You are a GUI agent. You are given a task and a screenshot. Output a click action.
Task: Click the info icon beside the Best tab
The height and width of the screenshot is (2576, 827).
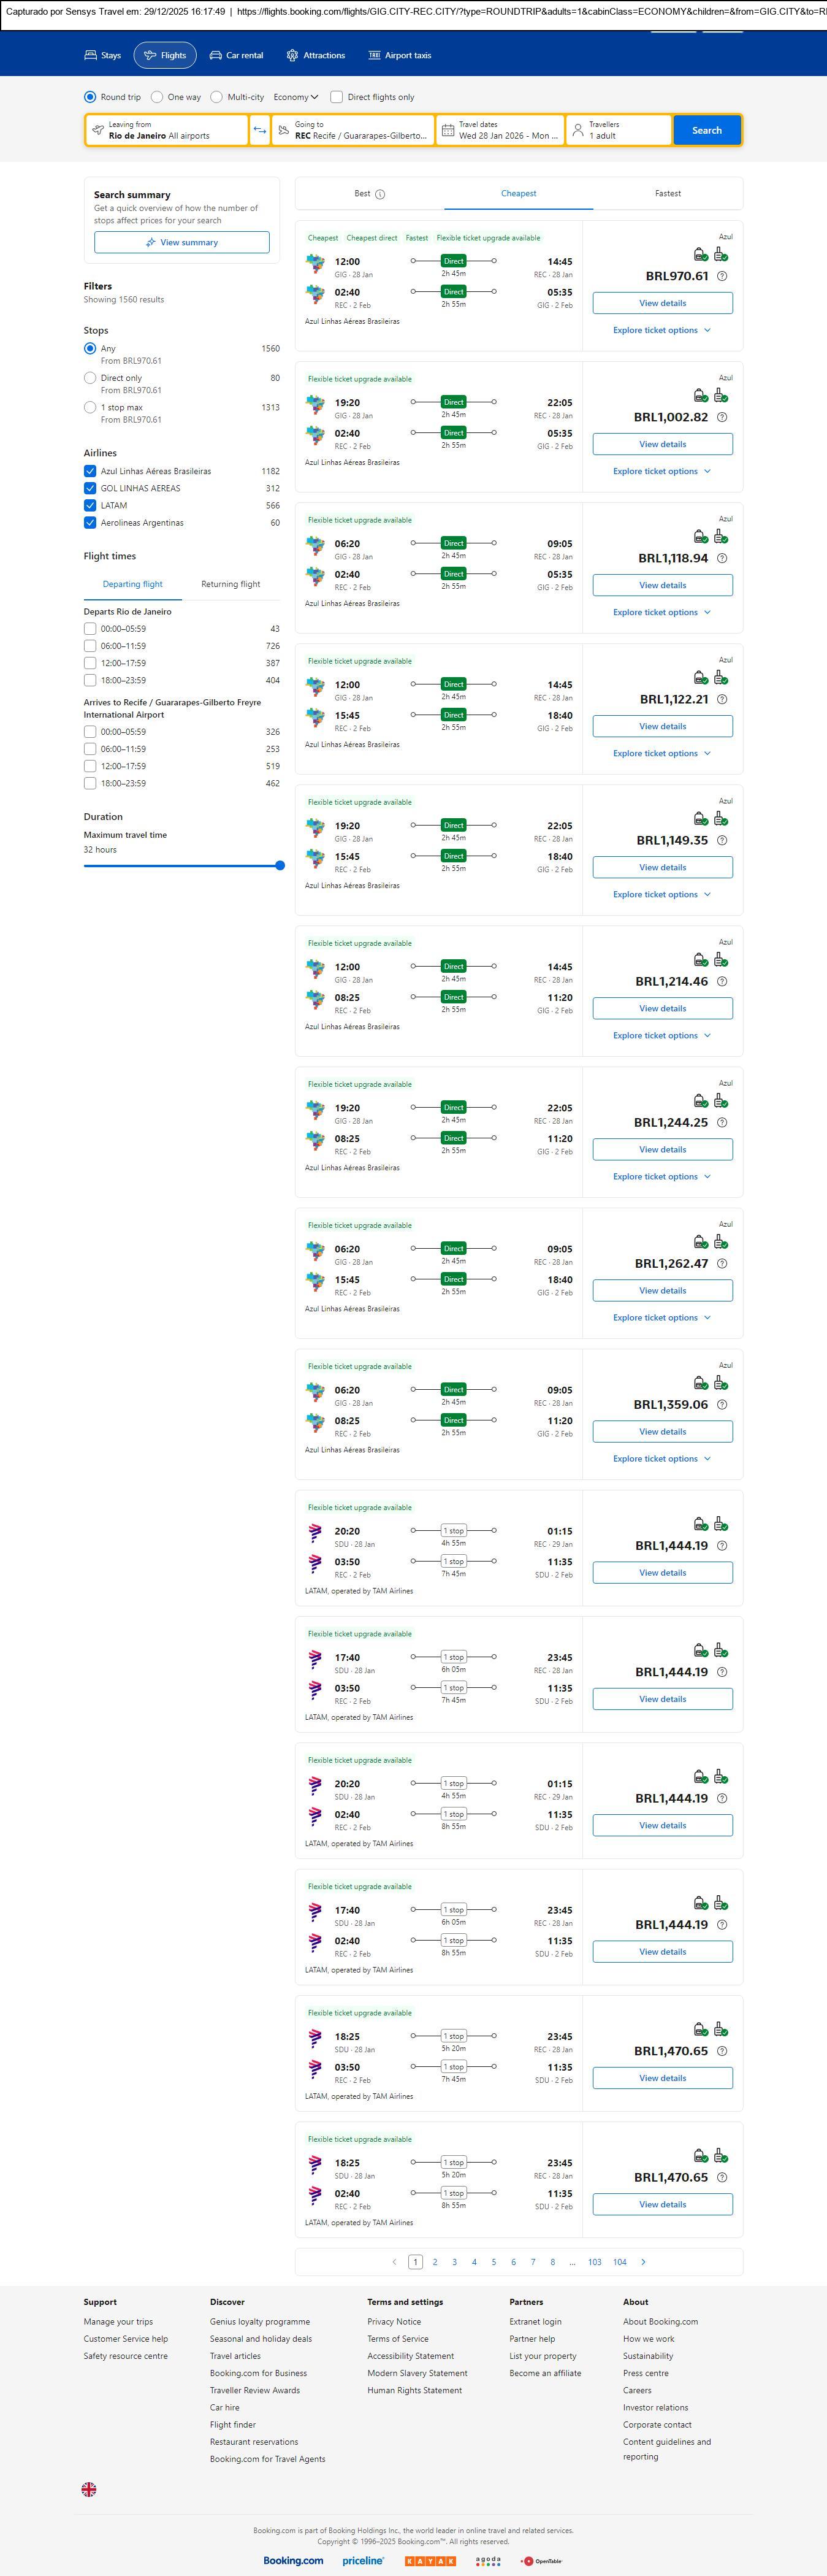click(x=380, y=194)
